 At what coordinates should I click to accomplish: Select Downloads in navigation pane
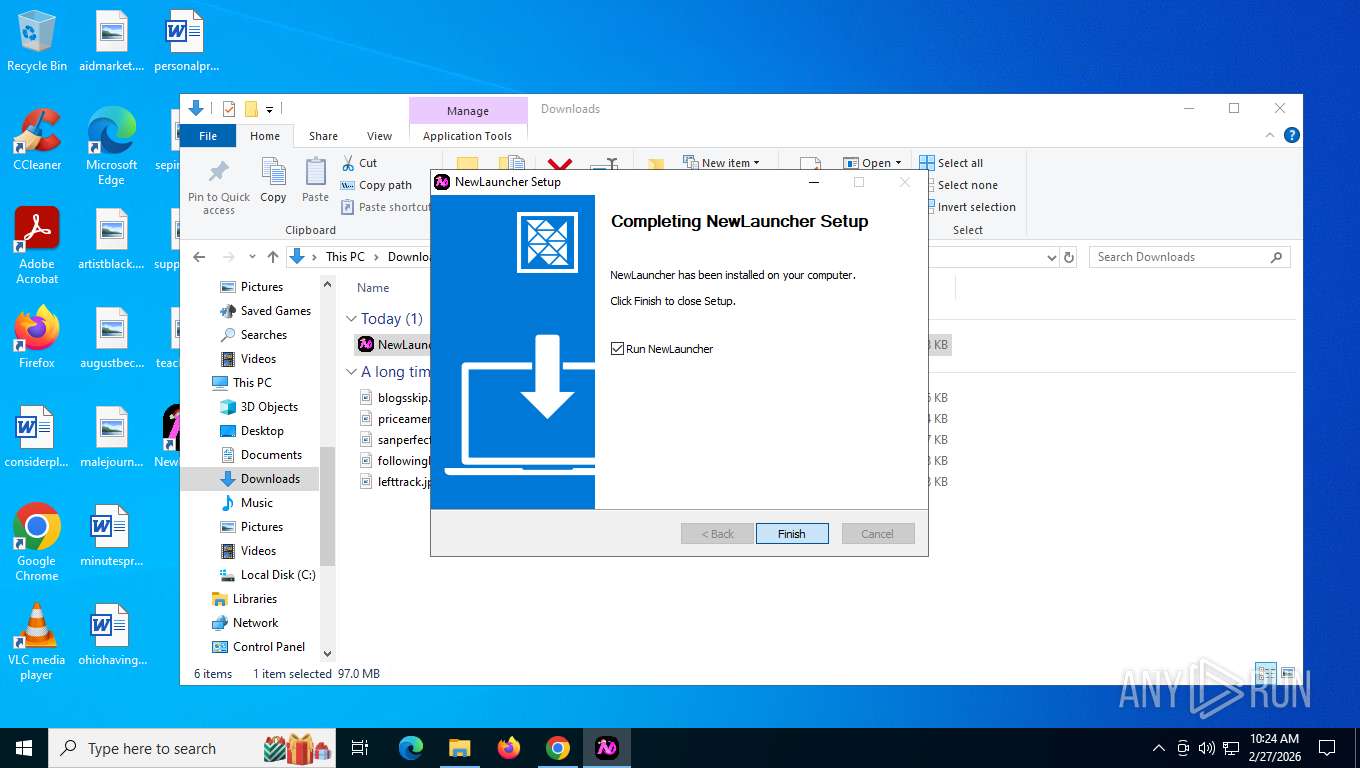click(250, 479)
